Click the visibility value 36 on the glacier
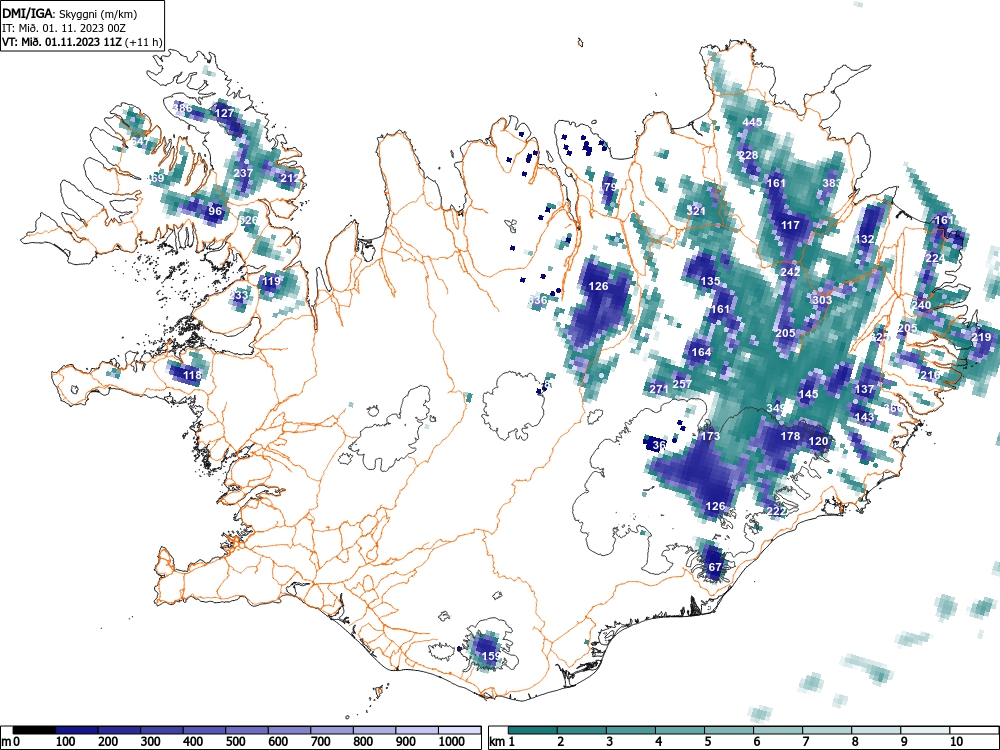 [x=659, y=445]
